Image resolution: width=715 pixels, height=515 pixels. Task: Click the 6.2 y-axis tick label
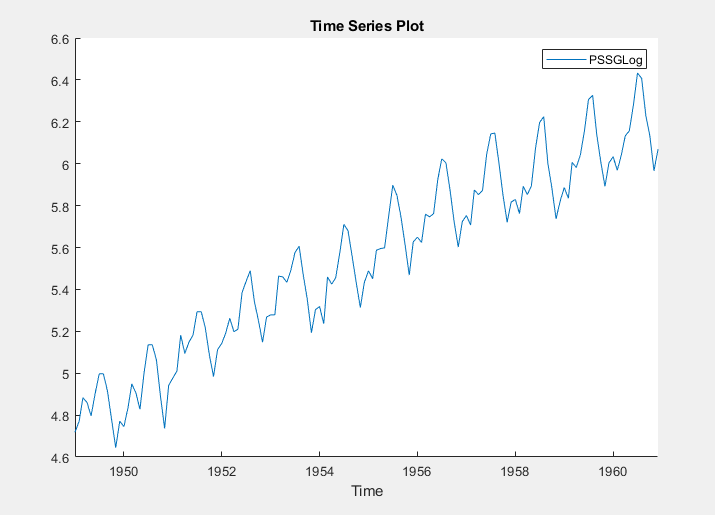coord(59,123)
